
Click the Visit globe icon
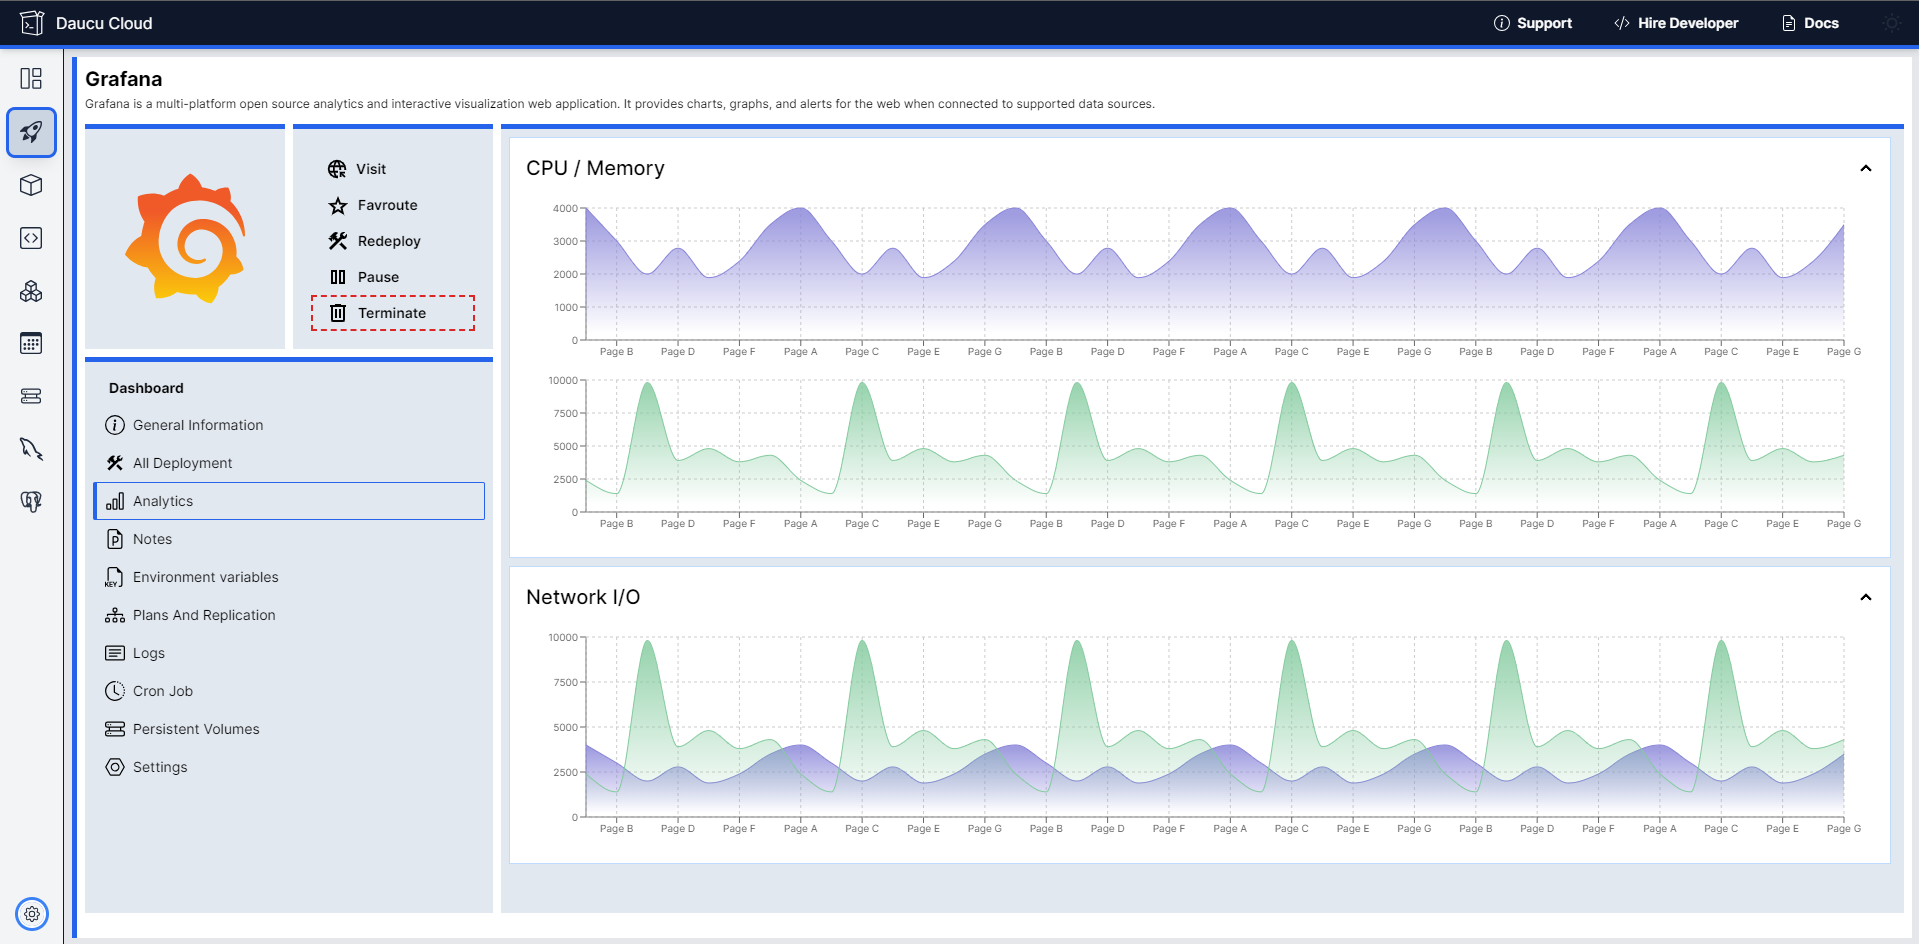pos(337,169)
